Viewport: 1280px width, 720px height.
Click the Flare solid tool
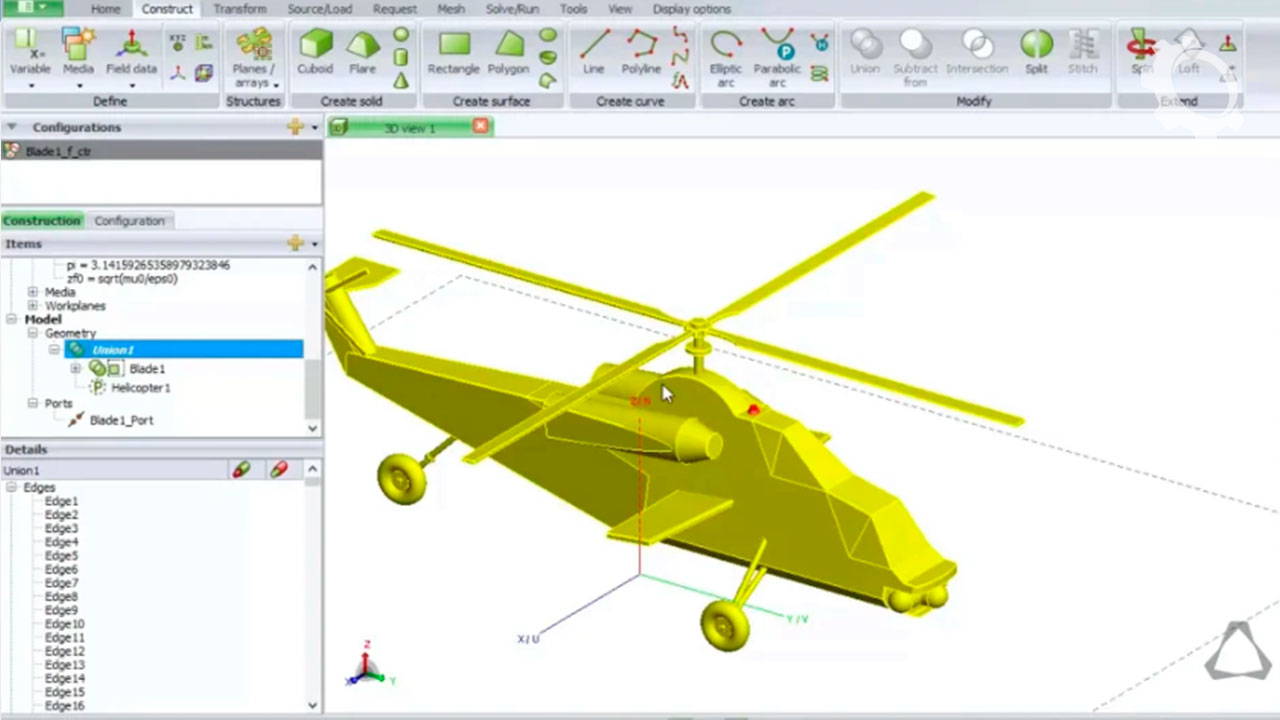(362, 52)
